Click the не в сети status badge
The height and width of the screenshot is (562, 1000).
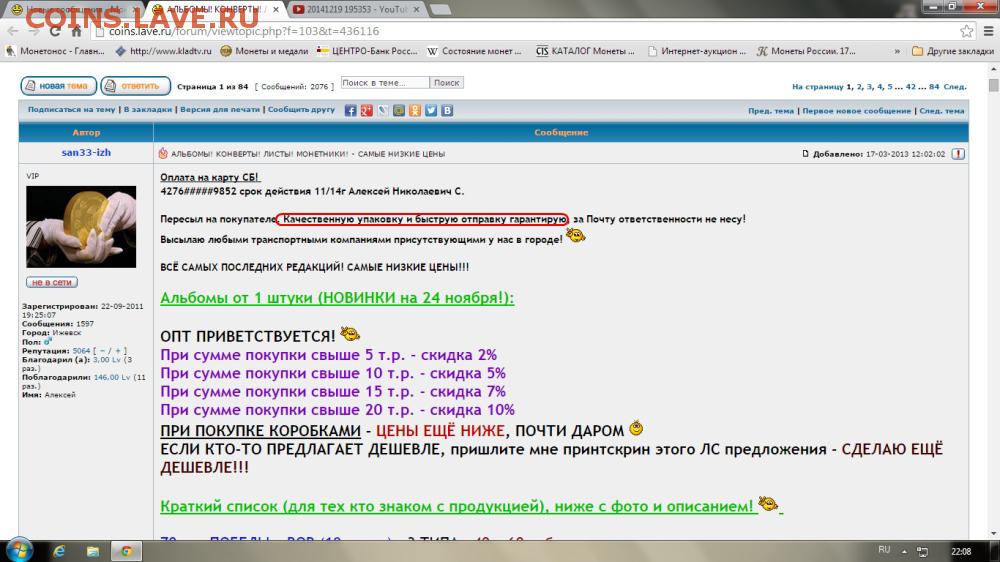[x=52, y=282]
